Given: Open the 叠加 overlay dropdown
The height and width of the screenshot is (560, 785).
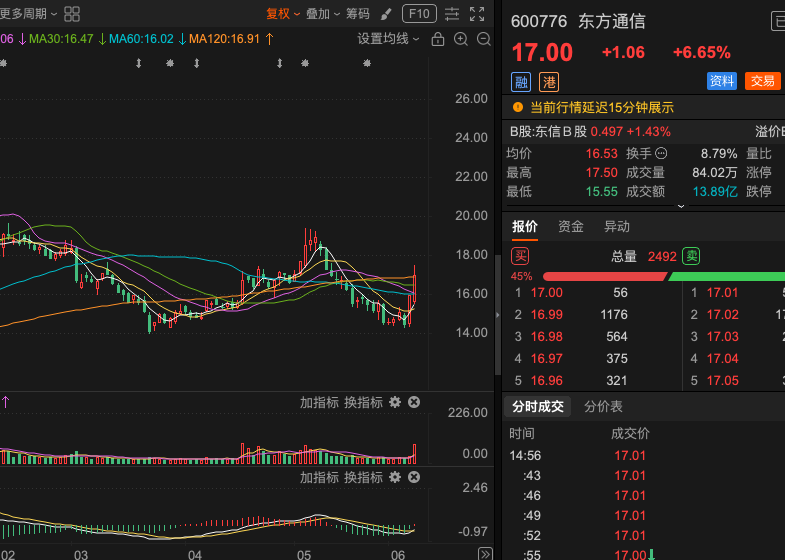Looking at the screenshot, I should 323,14.
